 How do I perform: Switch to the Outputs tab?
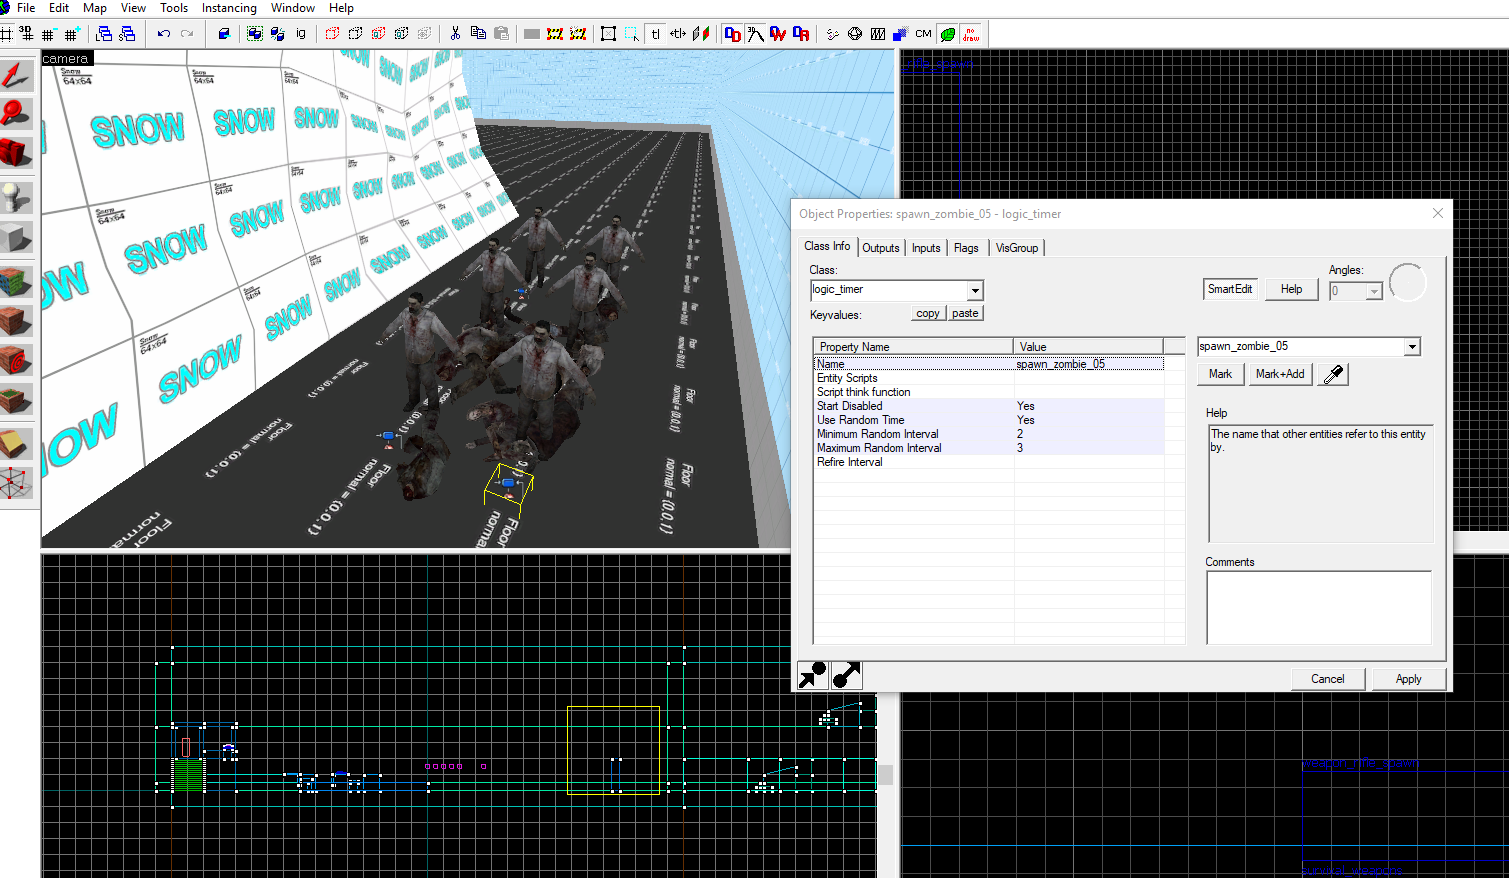(881, 248)
